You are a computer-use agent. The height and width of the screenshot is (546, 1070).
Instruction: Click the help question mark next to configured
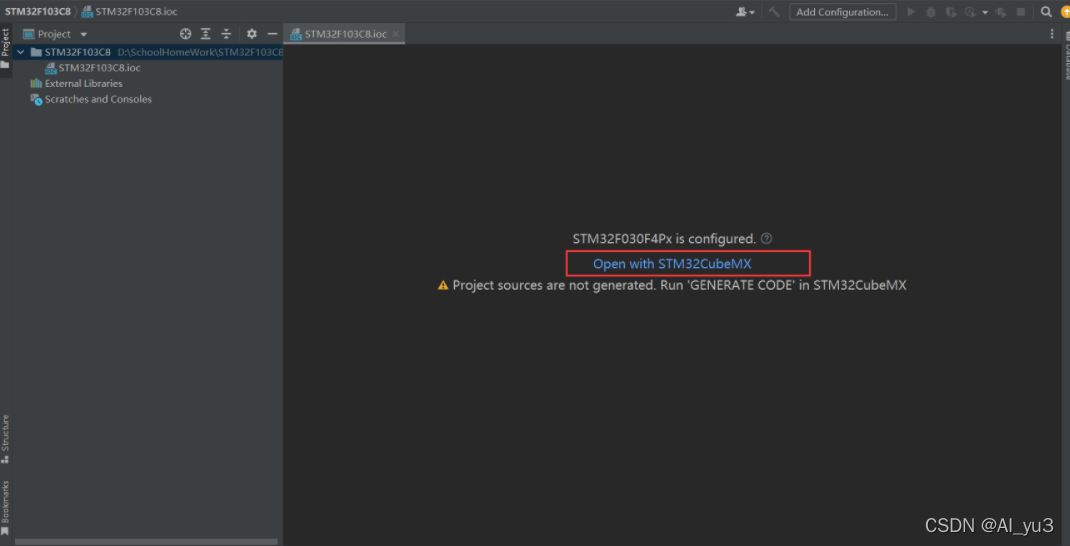click(x=766, y=239)
